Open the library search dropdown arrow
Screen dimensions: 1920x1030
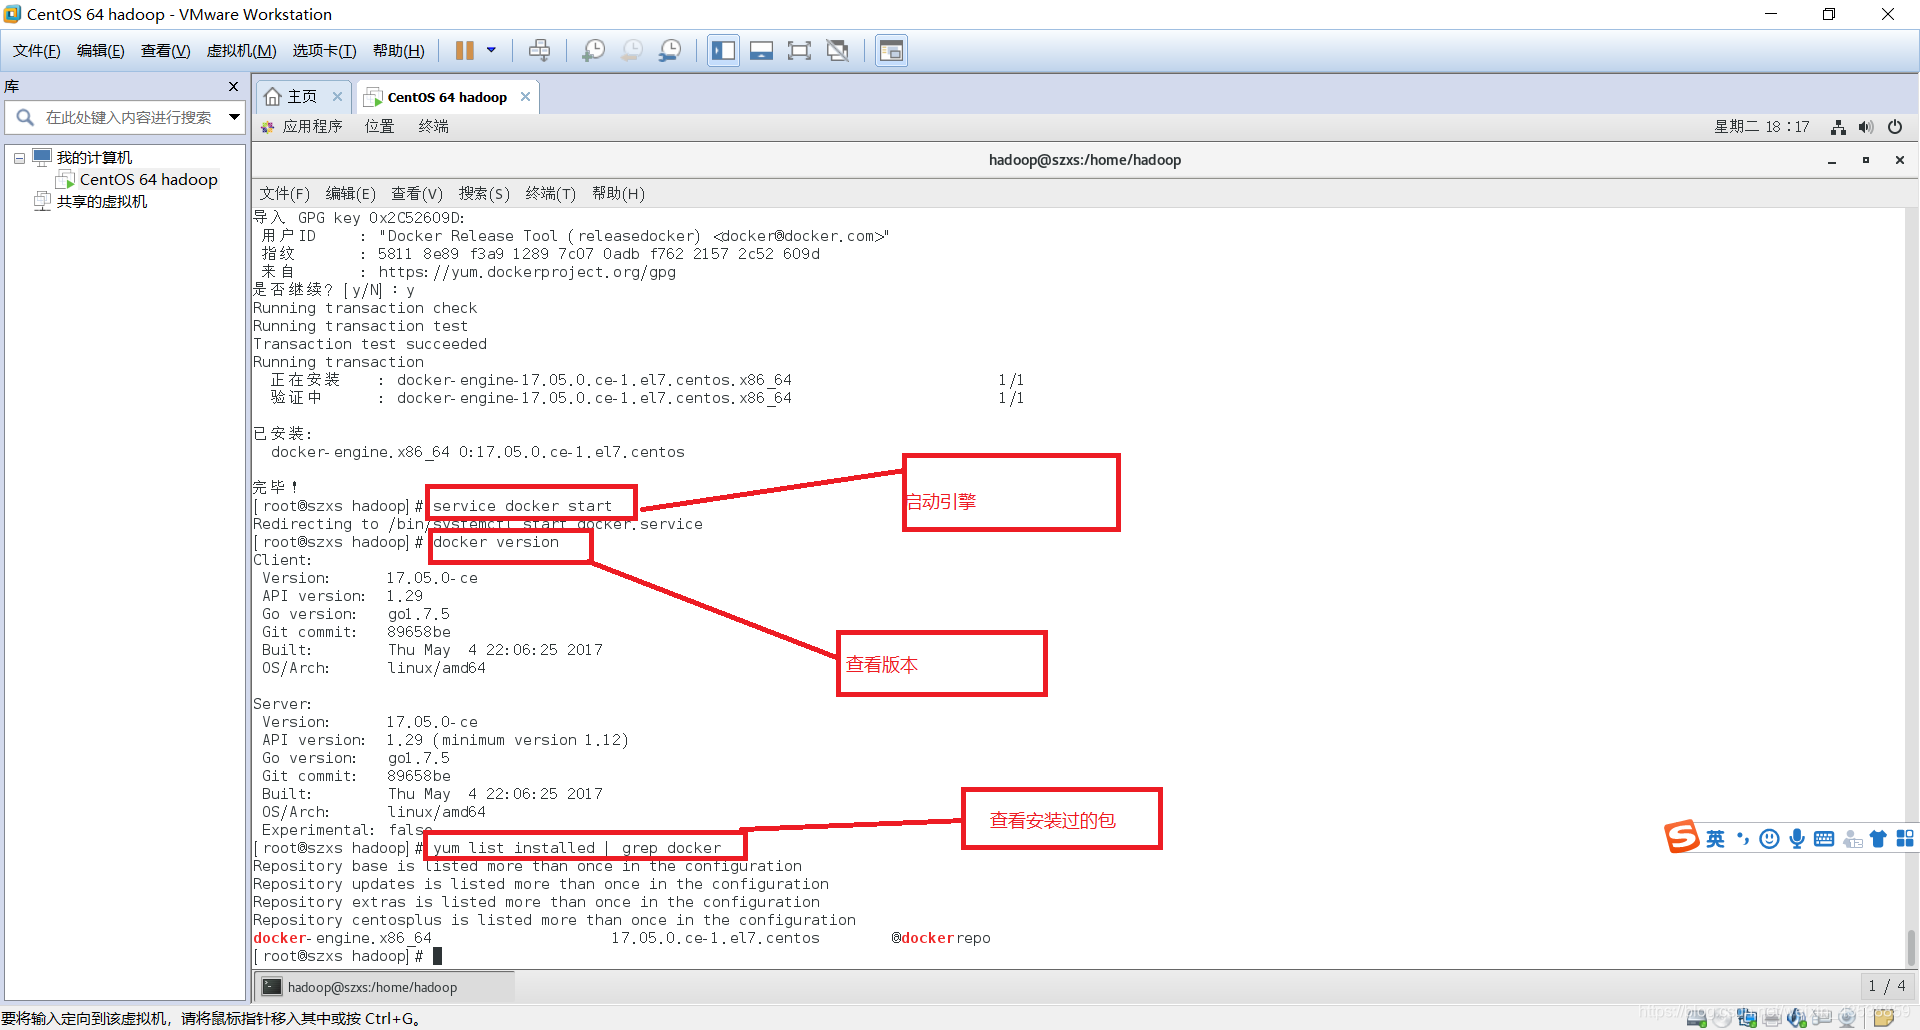point(234,117)
